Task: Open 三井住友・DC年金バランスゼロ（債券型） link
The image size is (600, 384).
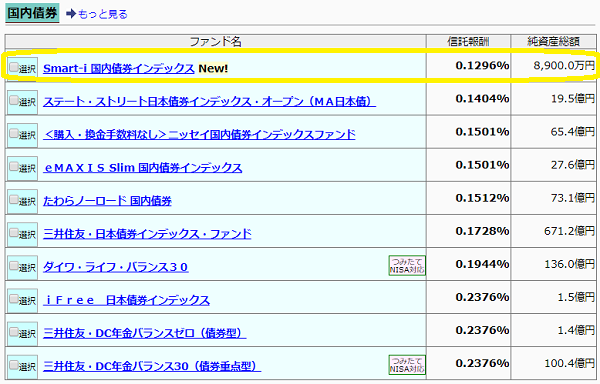Action: click(144, 333)
